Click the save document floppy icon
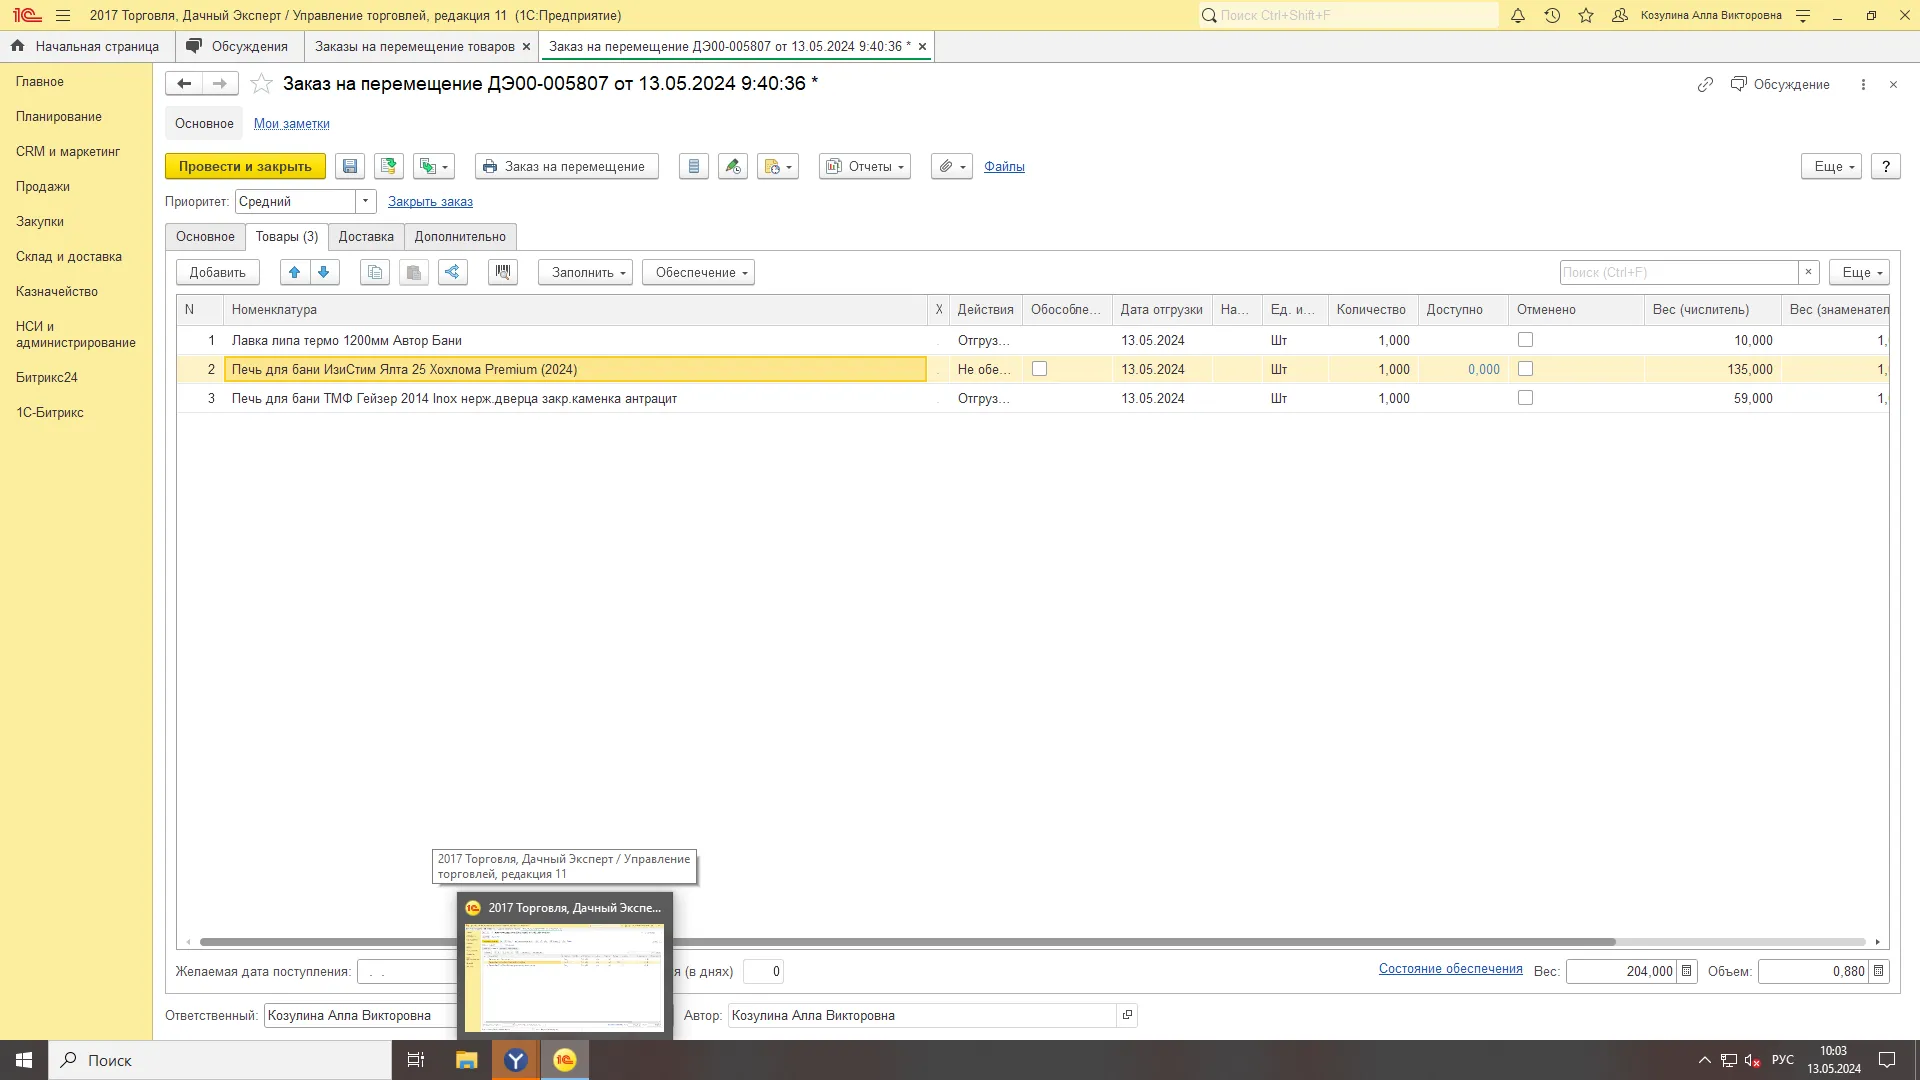 click(x=350, y=167)
